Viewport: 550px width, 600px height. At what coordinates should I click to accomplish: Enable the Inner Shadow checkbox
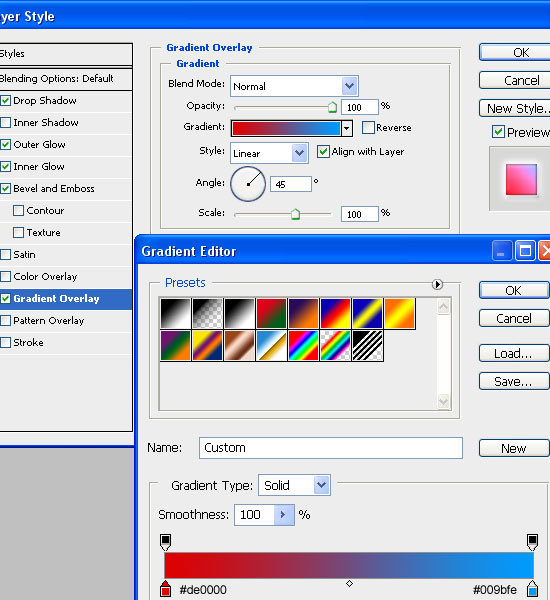(5, 122)
